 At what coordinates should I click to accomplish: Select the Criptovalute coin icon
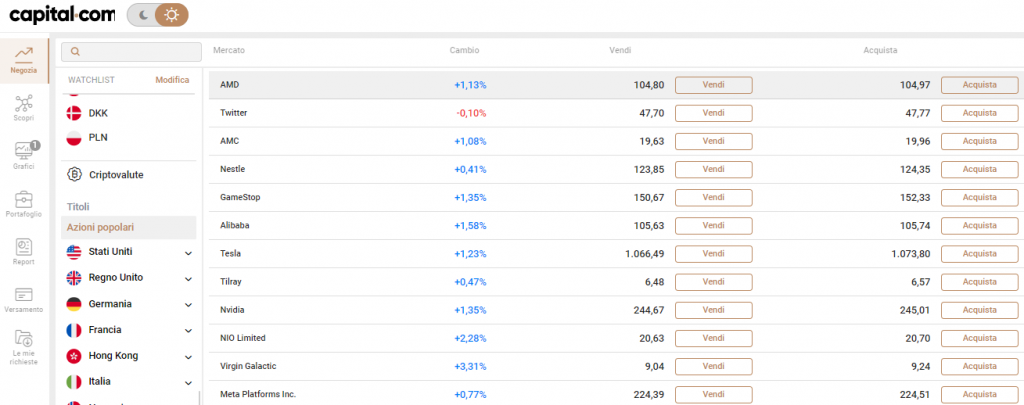click(75, 174)
